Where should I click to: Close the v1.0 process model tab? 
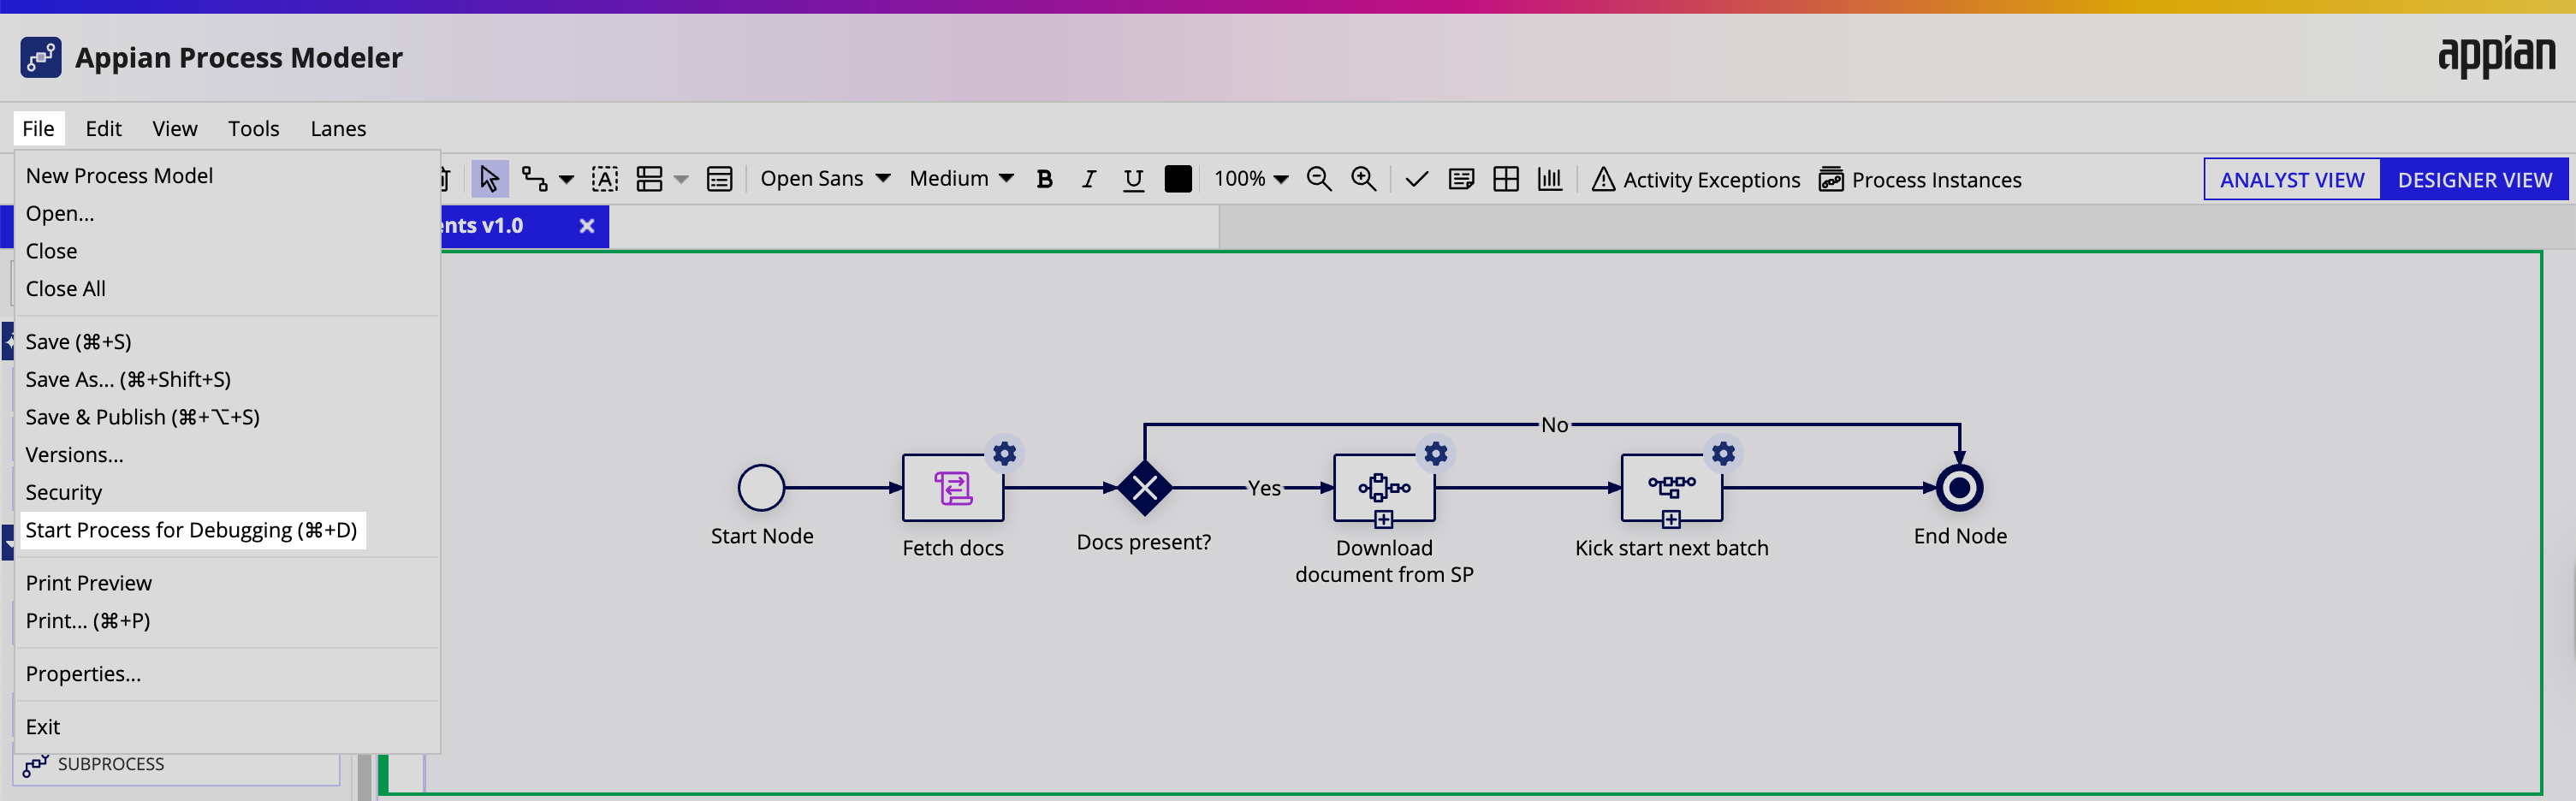(587, 226)
